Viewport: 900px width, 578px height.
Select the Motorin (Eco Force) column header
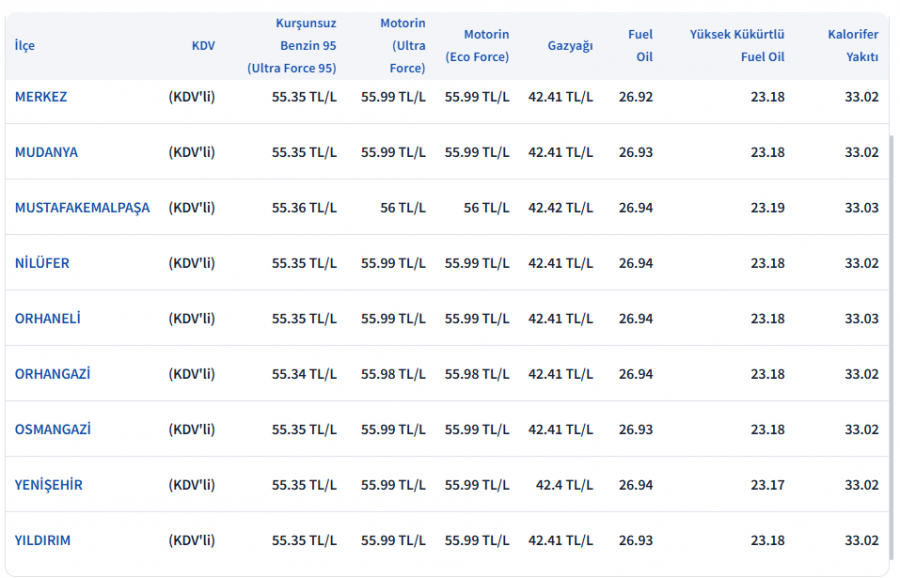[x=477, y=46]
